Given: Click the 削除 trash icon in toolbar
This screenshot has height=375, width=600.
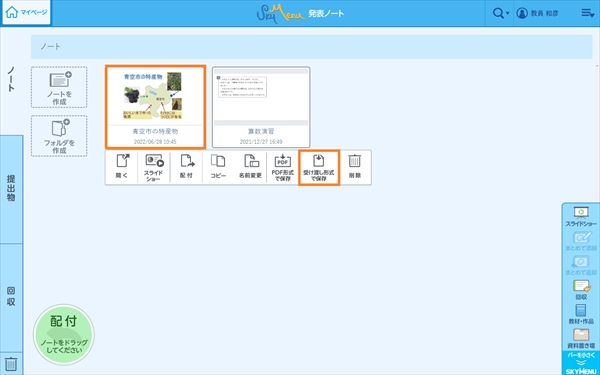Looking at the screenshot, I should pyautogui.click(x=355, y=167).
